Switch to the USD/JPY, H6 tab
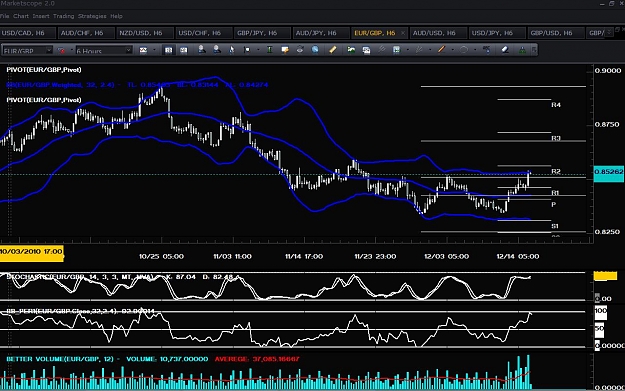This screenshot has height=391, width=625. coord(497,33)
